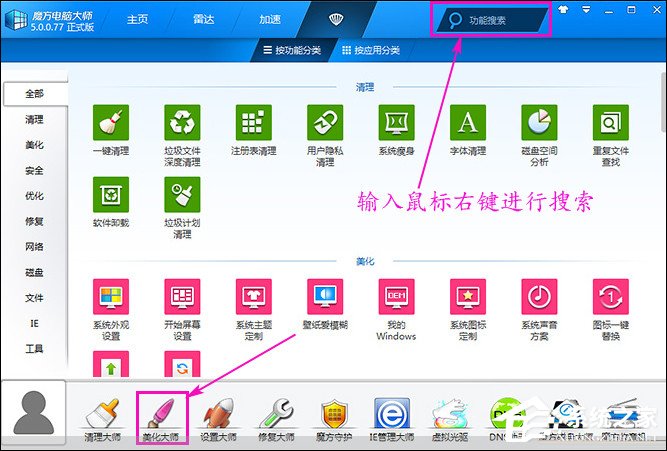Select IE category in sidebar
The width and height of the screenshot is (667, 451).
(x=34, y=323)
